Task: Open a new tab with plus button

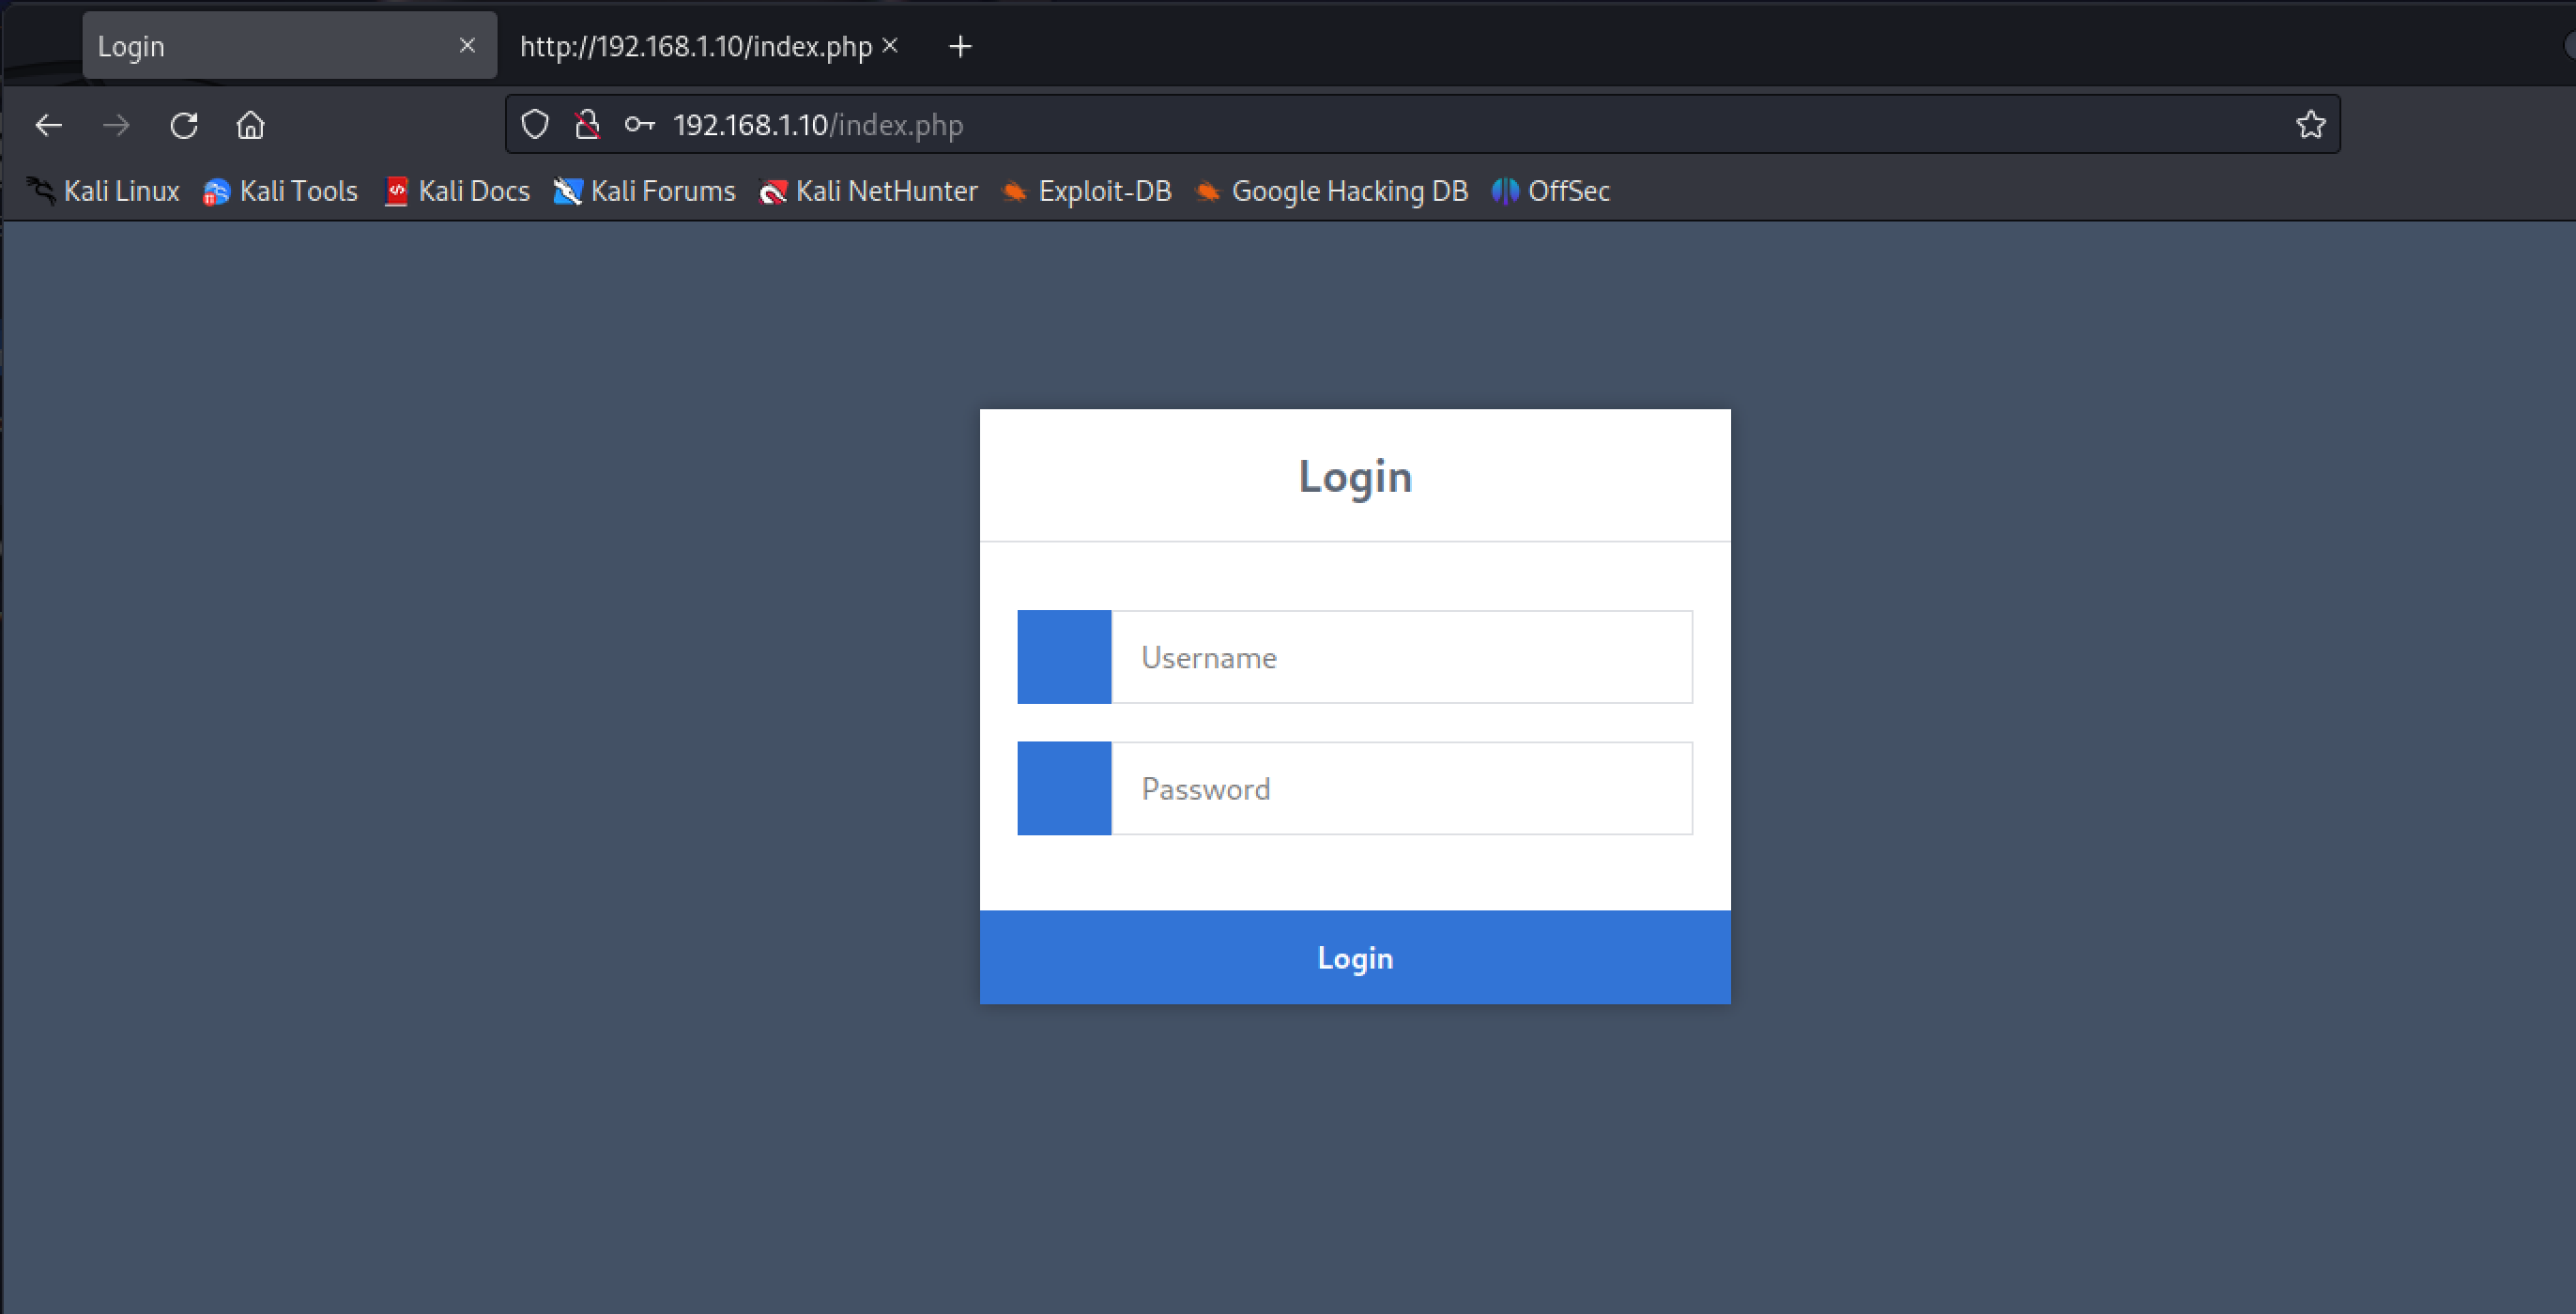Action: tap(960, 46)
